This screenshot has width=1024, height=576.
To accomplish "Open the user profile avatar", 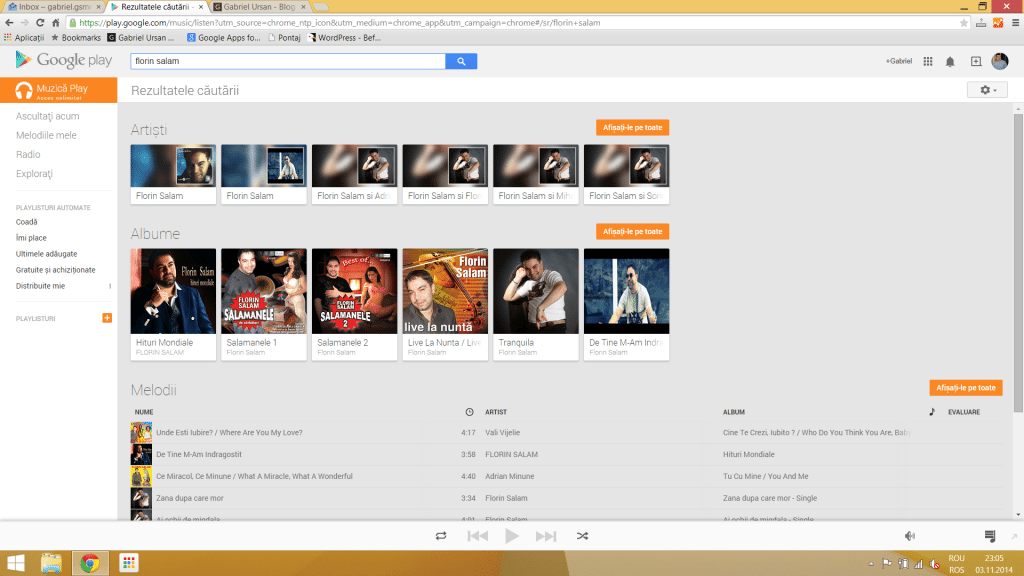I will [1000, 61].
